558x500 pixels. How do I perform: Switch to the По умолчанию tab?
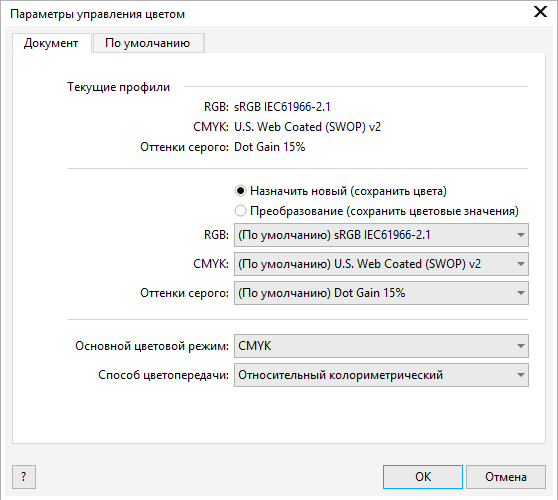coord(148,43)
